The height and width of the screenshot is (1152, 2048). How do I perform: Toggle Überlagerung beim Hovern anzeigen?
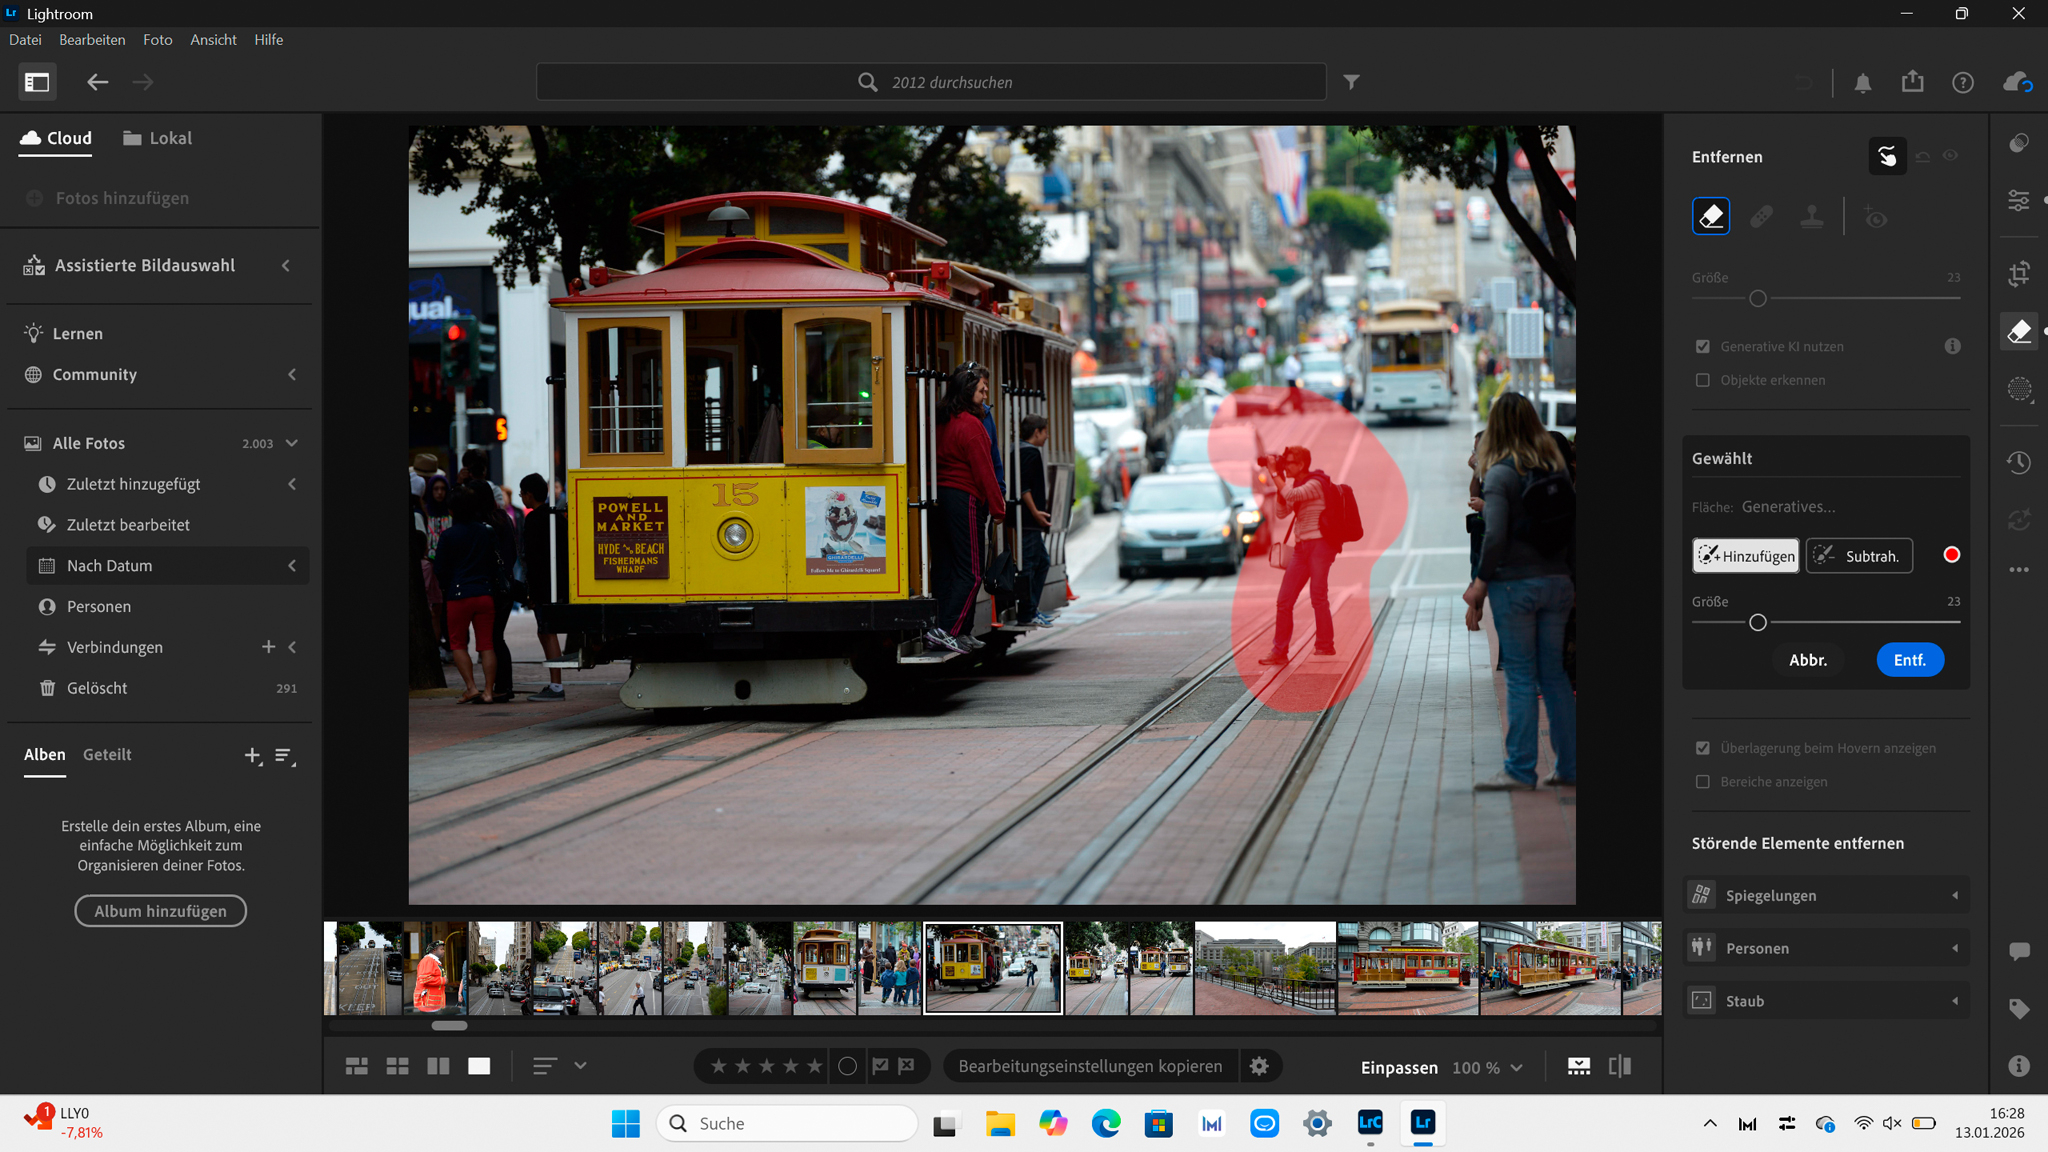(1703, 748)
